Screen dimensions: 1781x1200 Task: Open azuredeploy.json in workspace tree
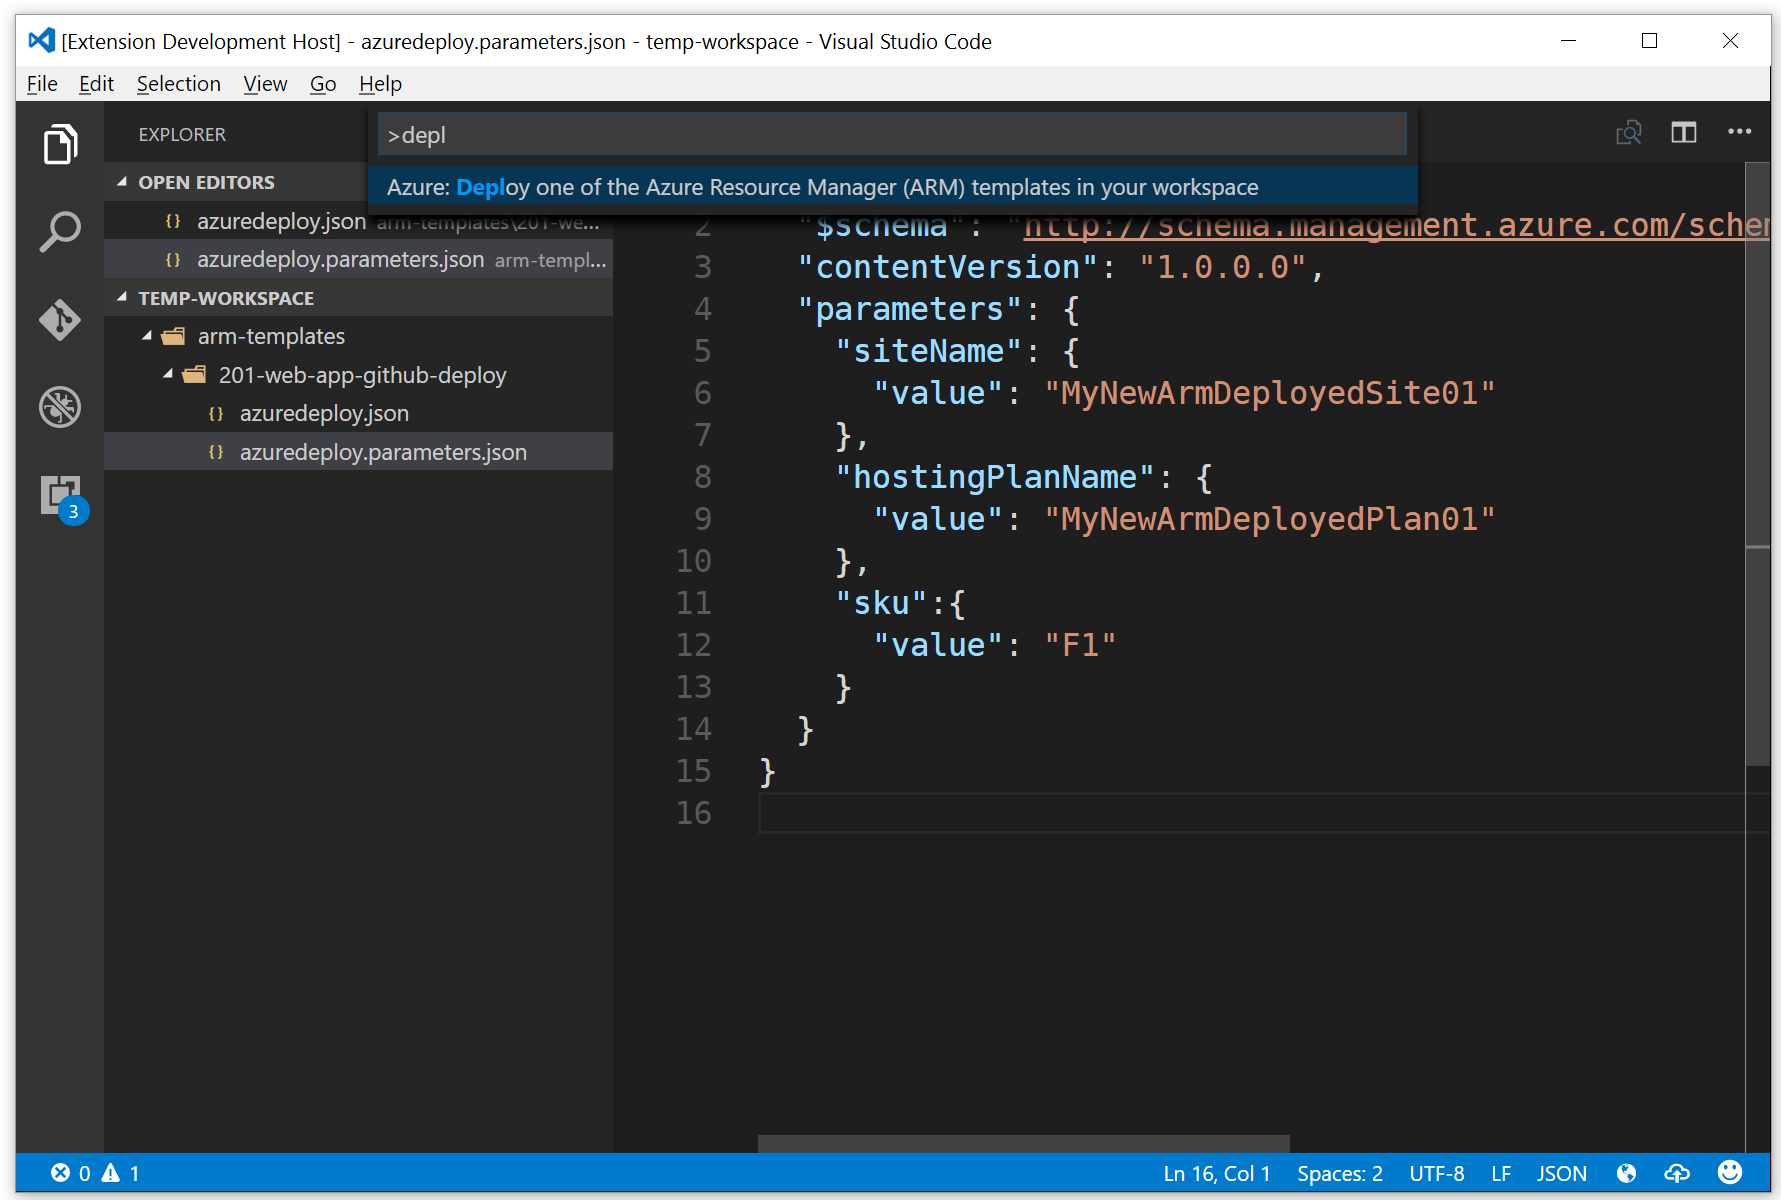358,413
